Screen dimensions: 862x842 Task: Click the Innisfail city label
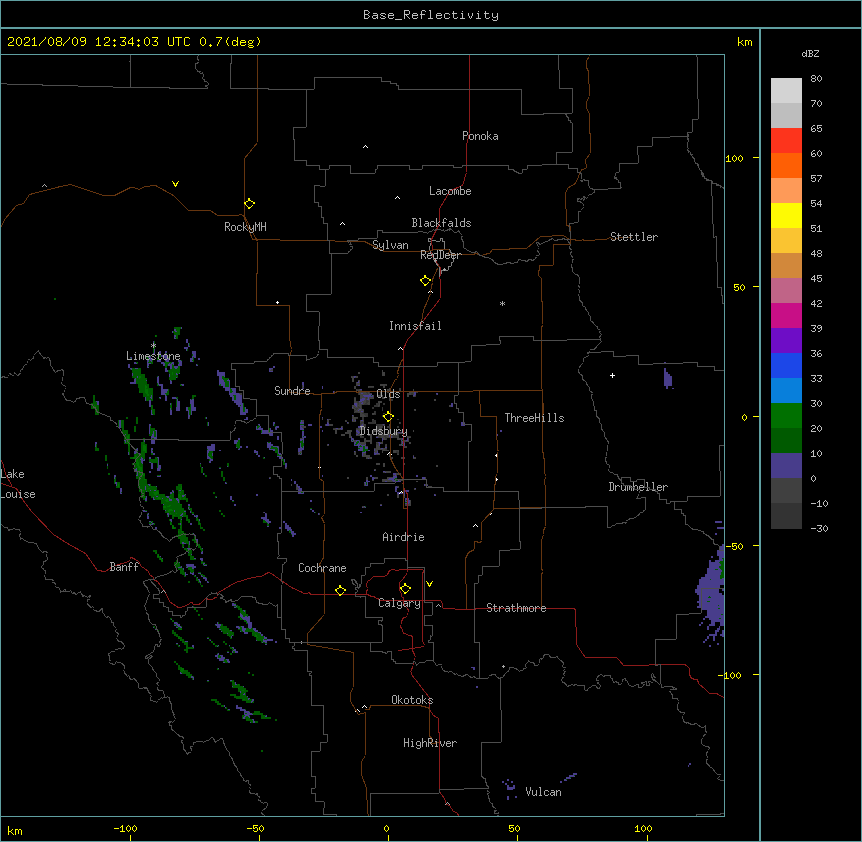(x=415, y=326)
